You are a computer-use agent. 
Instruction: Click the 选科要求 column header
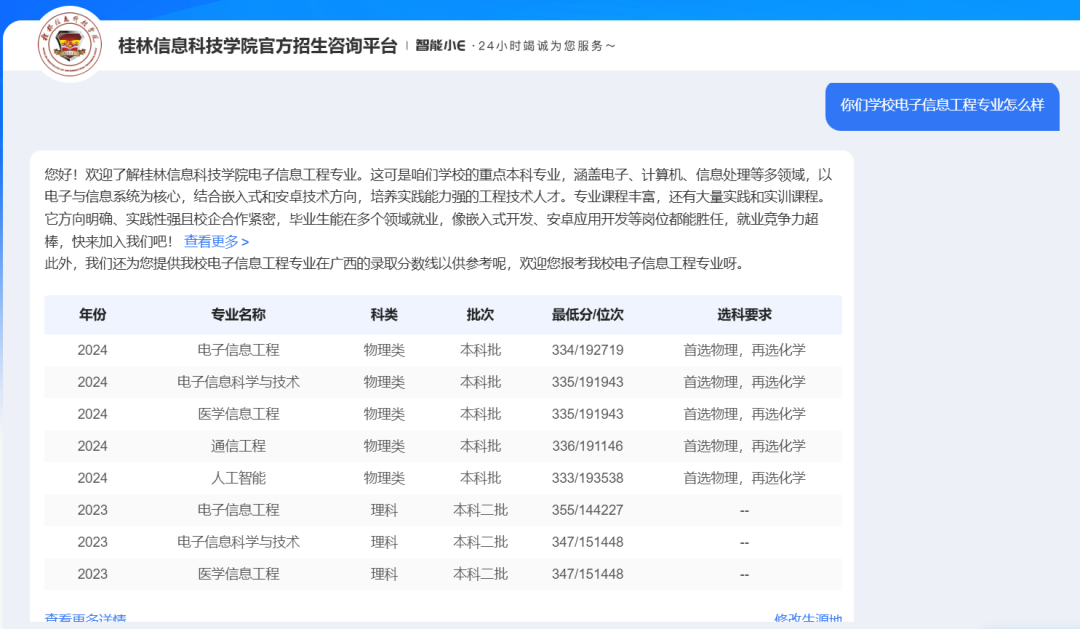pyautogui.click(x=744, y=314)
